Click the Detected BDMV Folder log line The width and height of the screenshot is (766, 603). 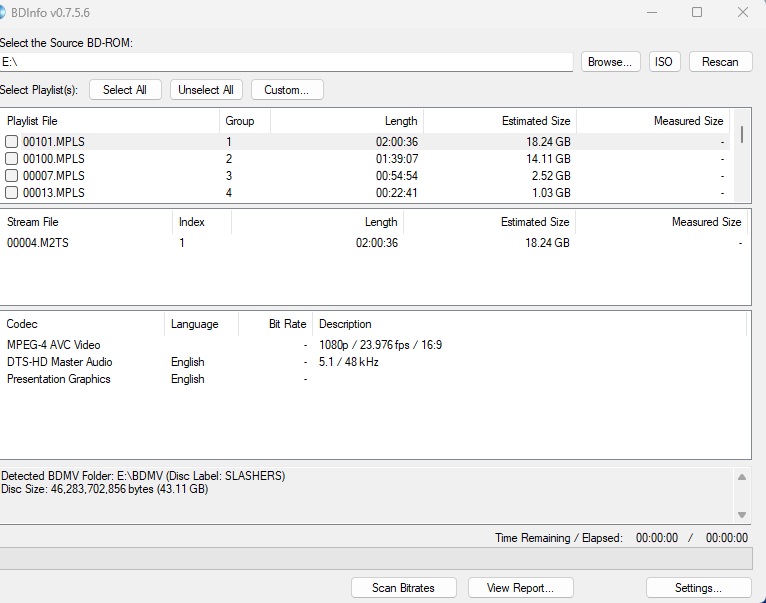click(143, 476)
